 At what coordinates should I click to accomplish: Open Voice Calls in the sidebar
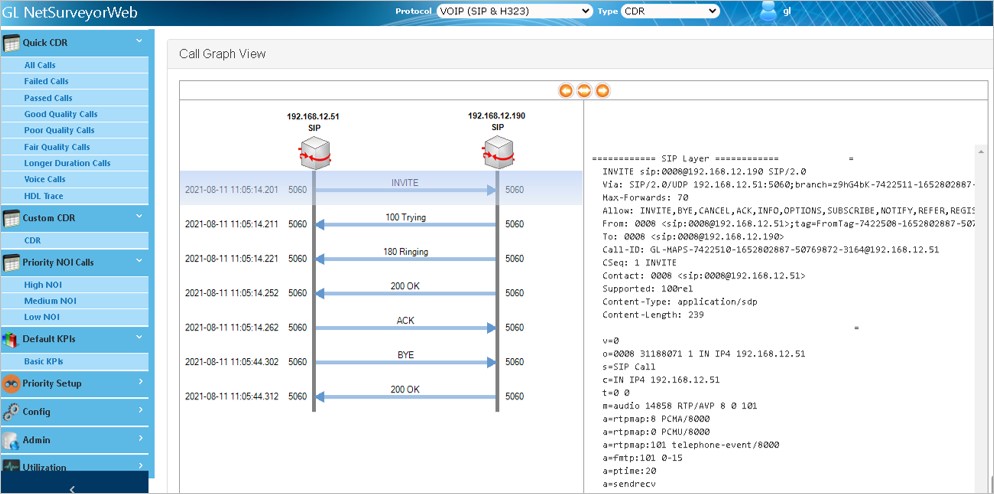[75, 179]
